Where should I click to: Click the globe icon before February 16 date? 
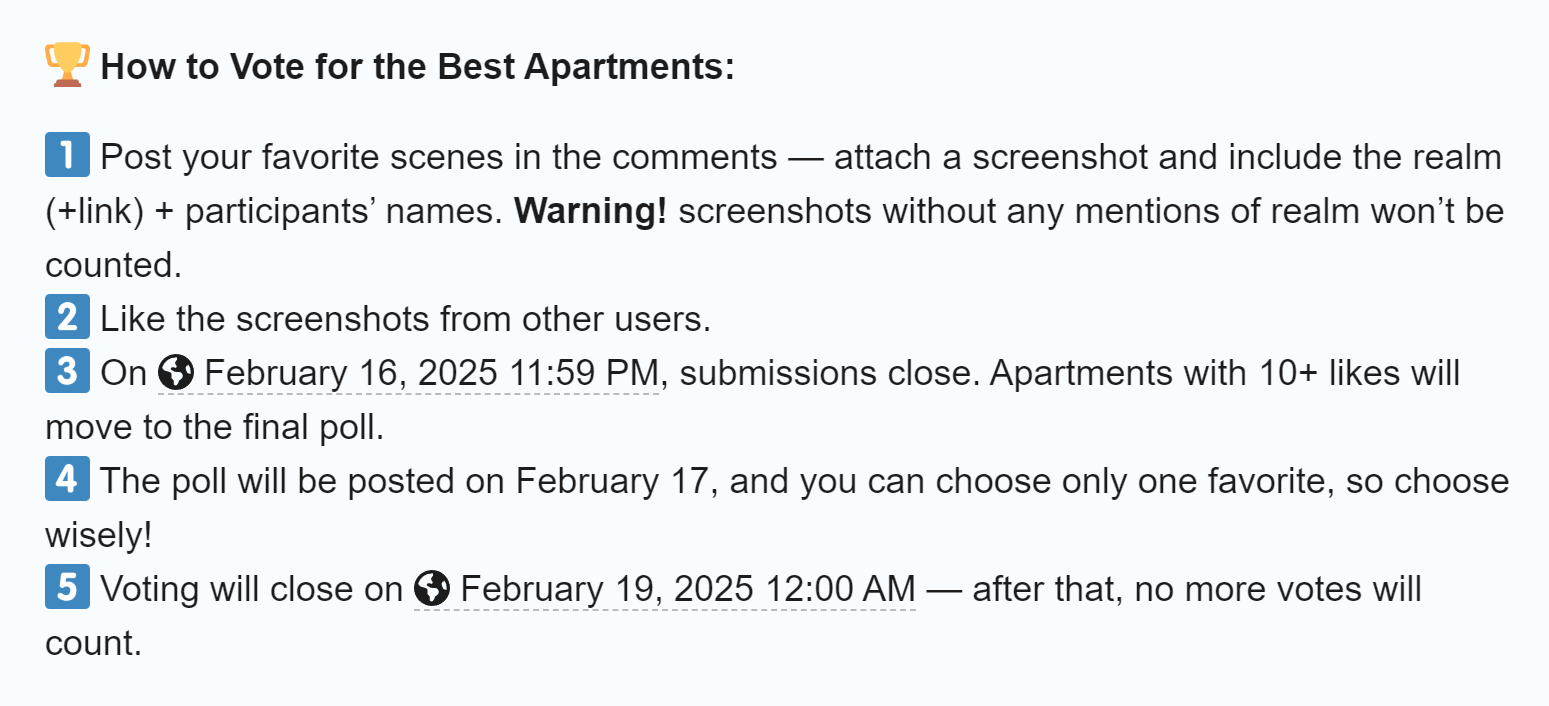pyautogui.click(x=176, y=374)
